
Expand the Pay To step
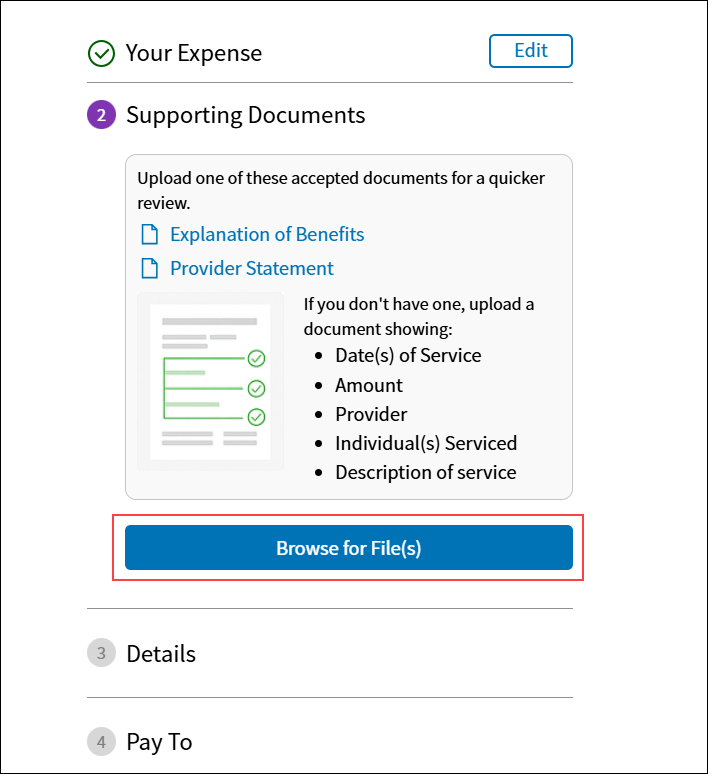[159, 742]
